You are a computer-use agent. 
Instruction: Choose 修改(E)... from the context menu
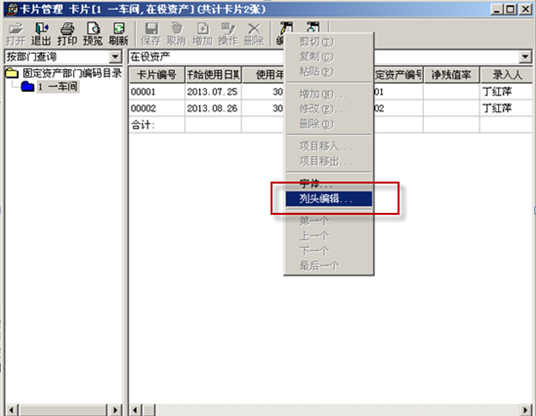pos(329,109)
